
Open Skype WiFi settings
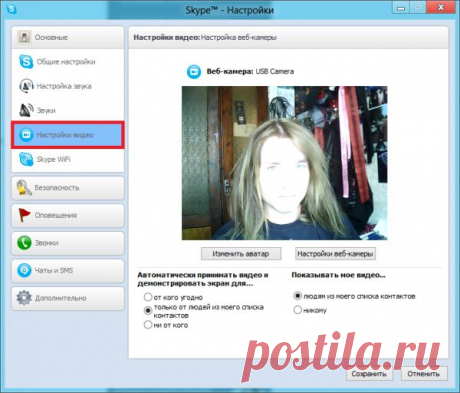click(x=68, y=159)
